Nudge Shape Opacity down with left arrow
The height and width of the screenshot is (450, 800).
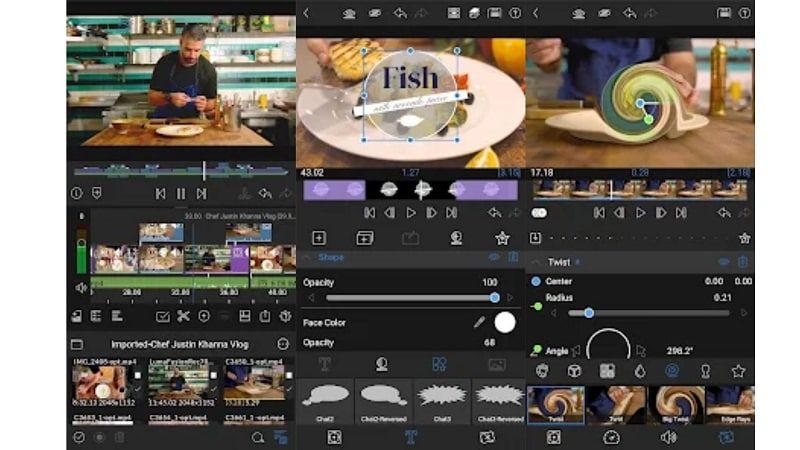pyautogui.click(x=311, y=298)
